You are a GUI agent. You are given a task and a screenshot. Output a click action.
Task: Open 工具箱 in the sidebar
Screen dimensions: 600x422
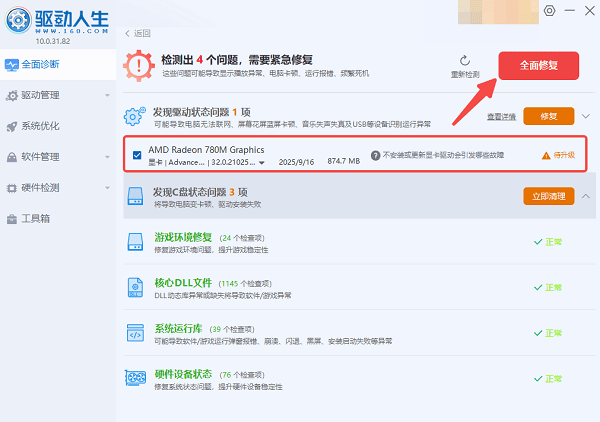[36, 218]
